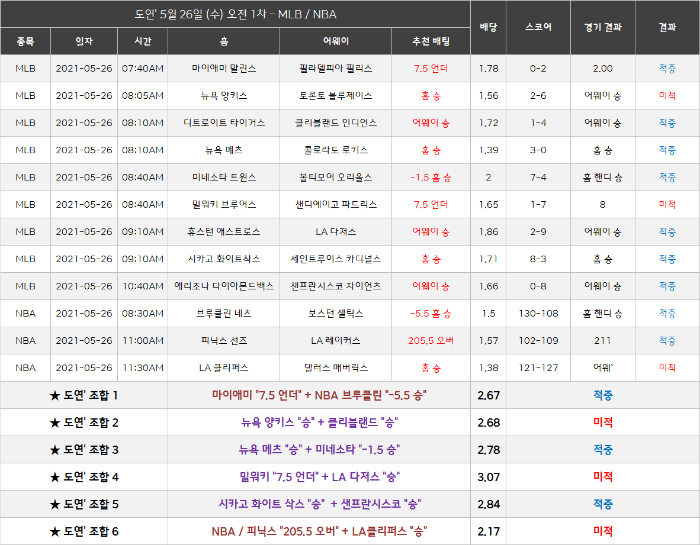Click the 조합 3 combination description text

point(319,450)
